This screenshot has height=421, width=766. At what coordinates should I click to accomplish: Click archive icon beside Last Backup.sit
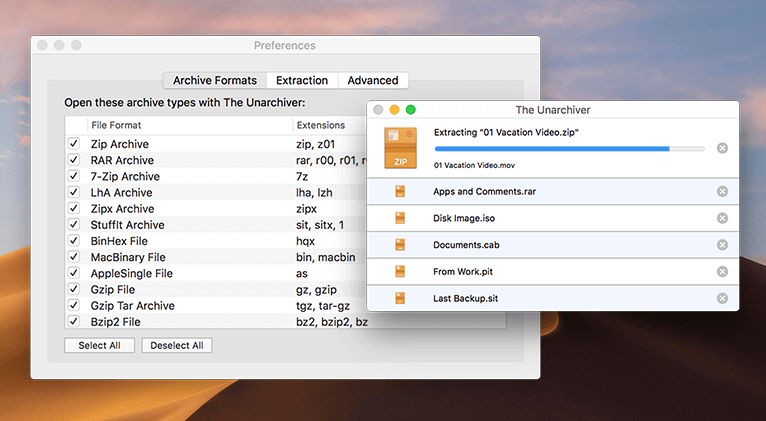click(x=400, y=298)
